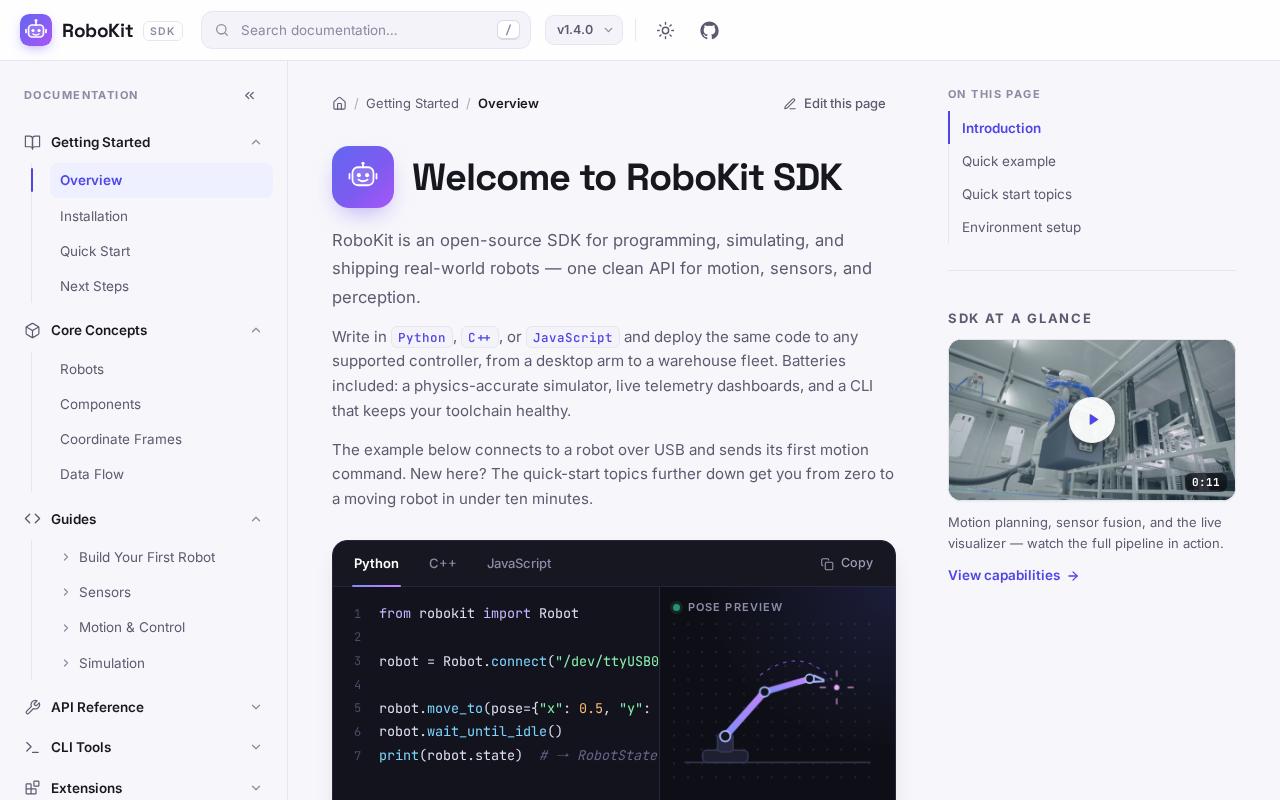This screenshot has height=800, width=1280.
Task: Click the RoboKit robot logo in header
Action: pos(36,30)
